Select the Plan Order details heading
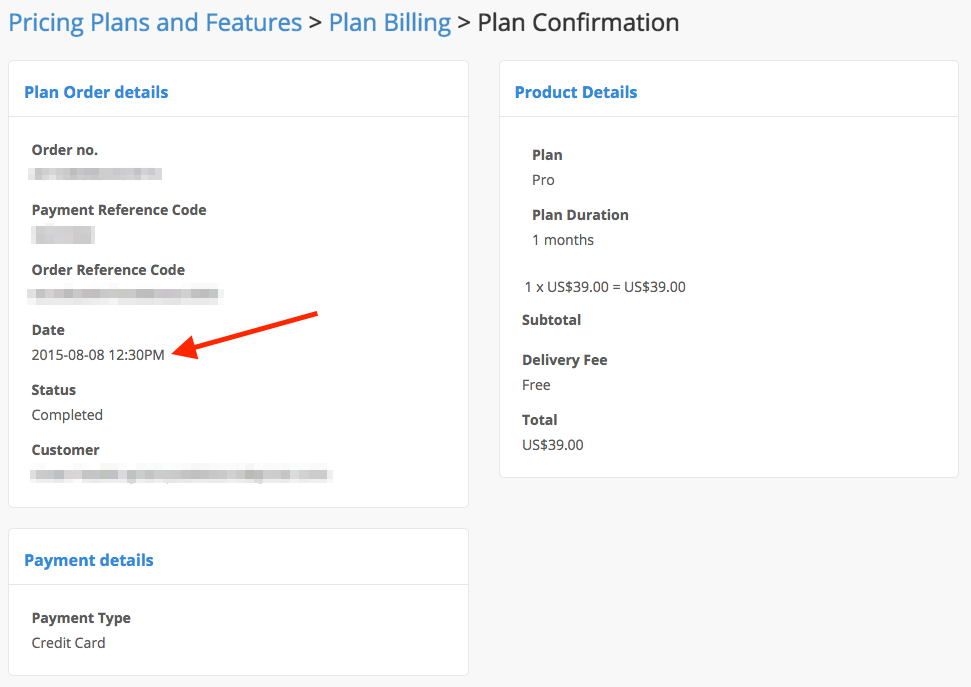 coord(96,92)
